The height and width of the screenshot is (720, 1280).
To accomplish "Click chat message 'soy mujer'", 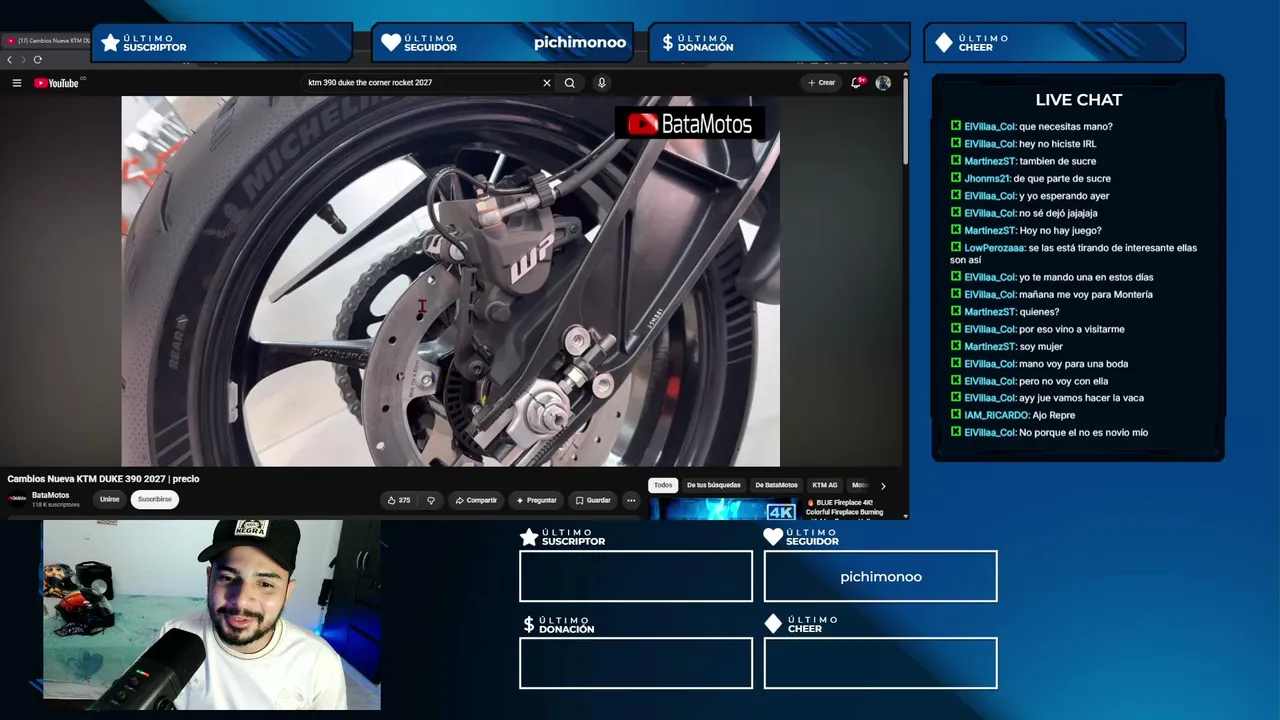I will [1041, 347].
